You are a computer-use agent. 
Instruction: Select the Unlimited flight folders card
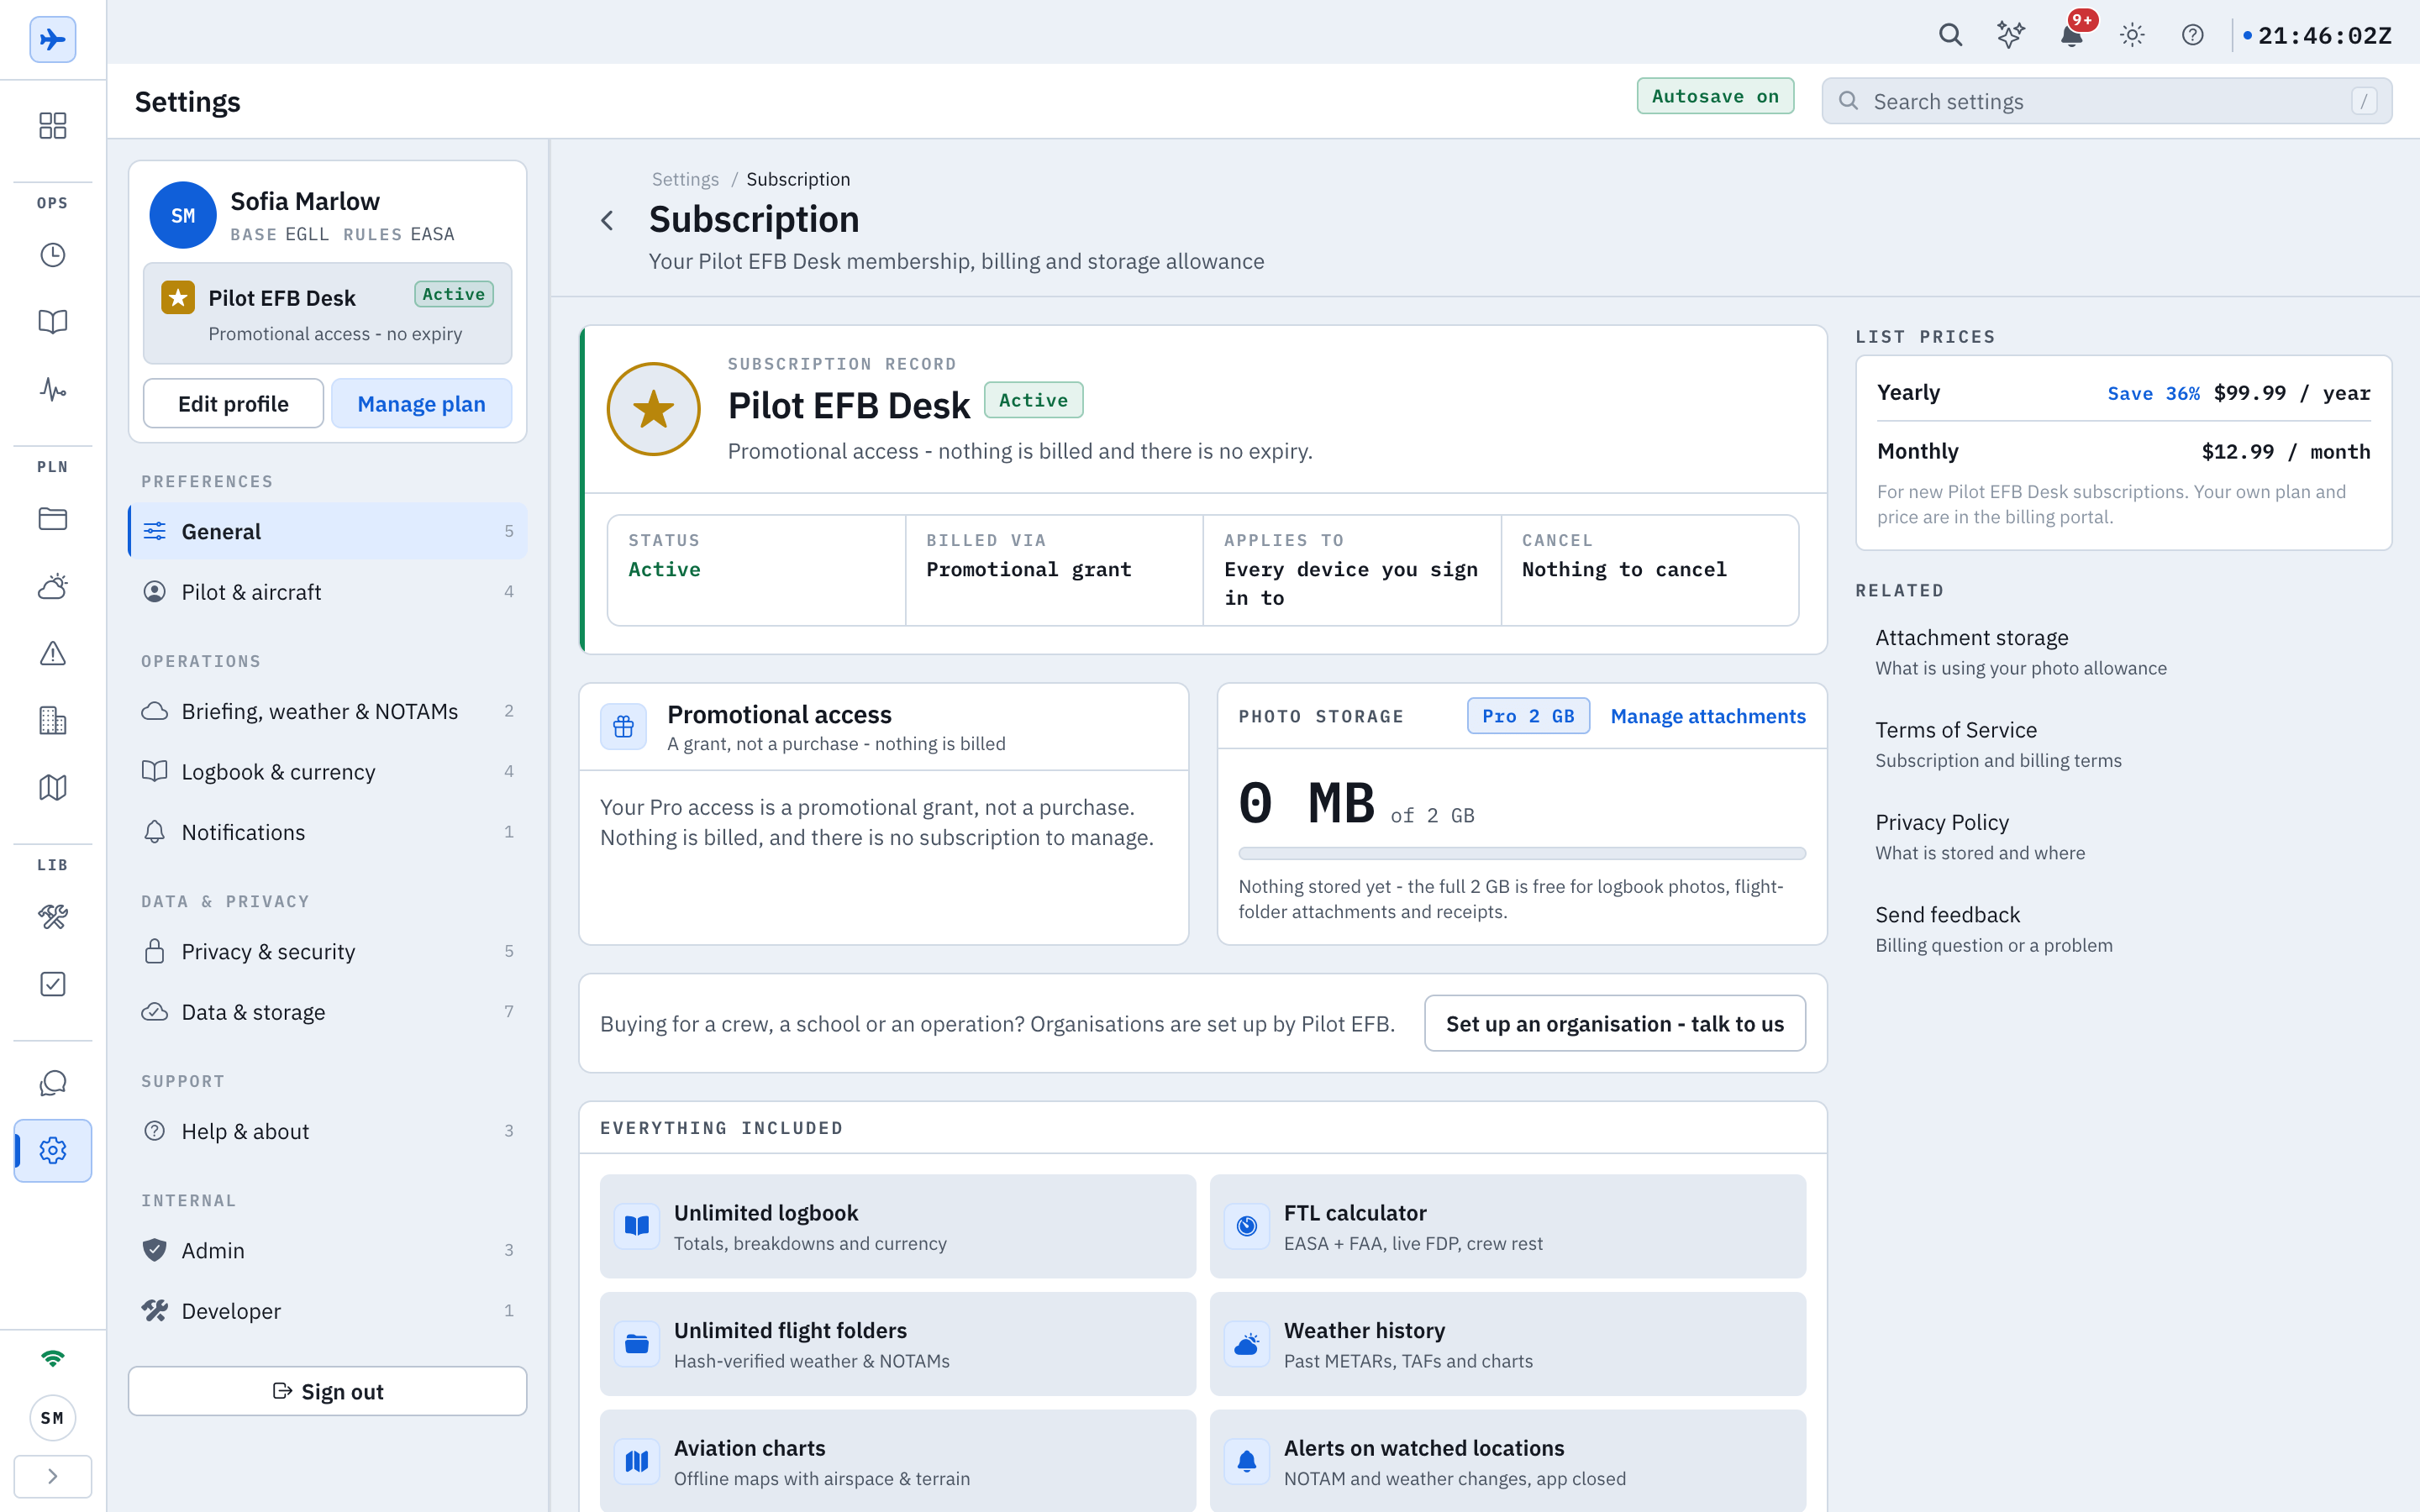click(x=898, y=1344)
